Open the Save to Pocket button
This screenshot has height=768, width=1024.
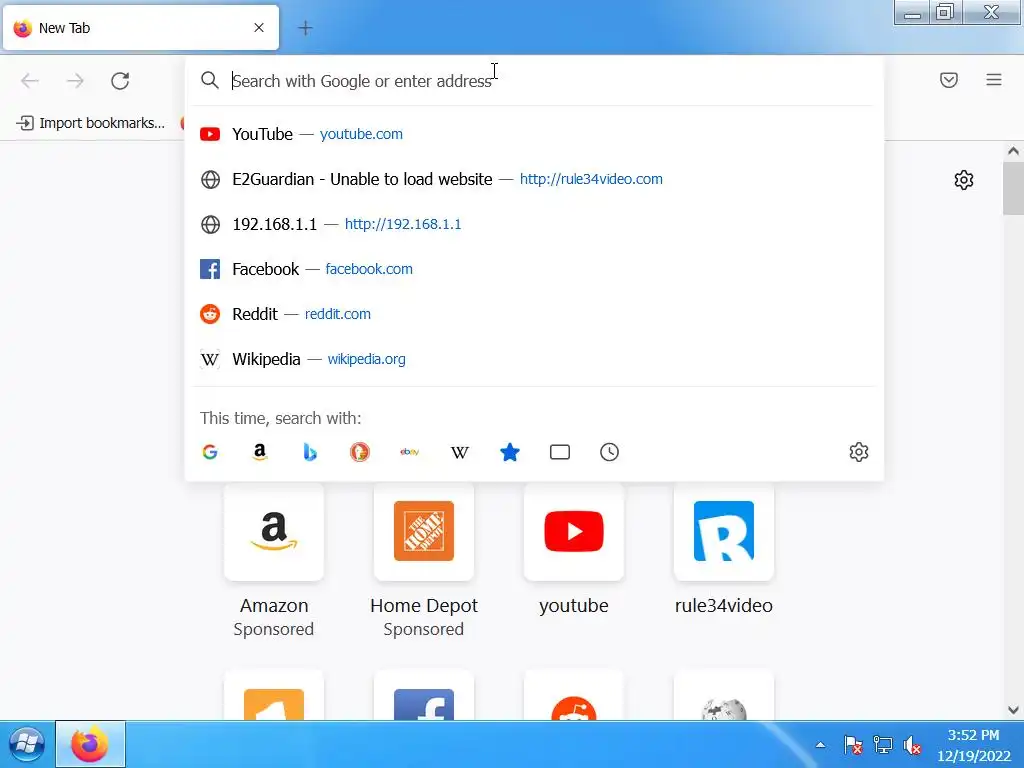[949, 80]
